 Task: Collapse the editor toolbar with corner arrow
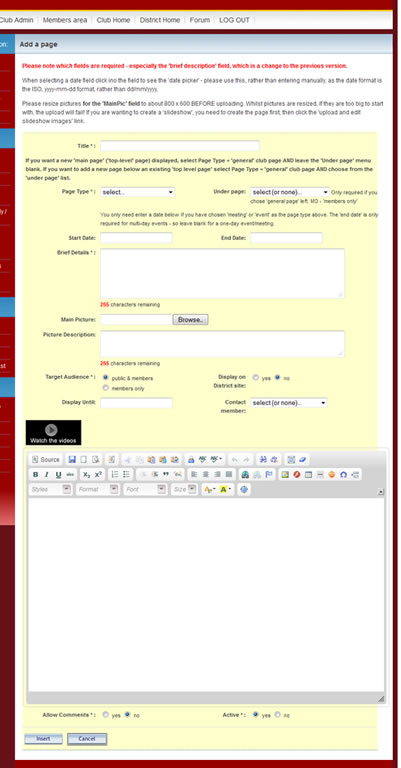point(381,492)
